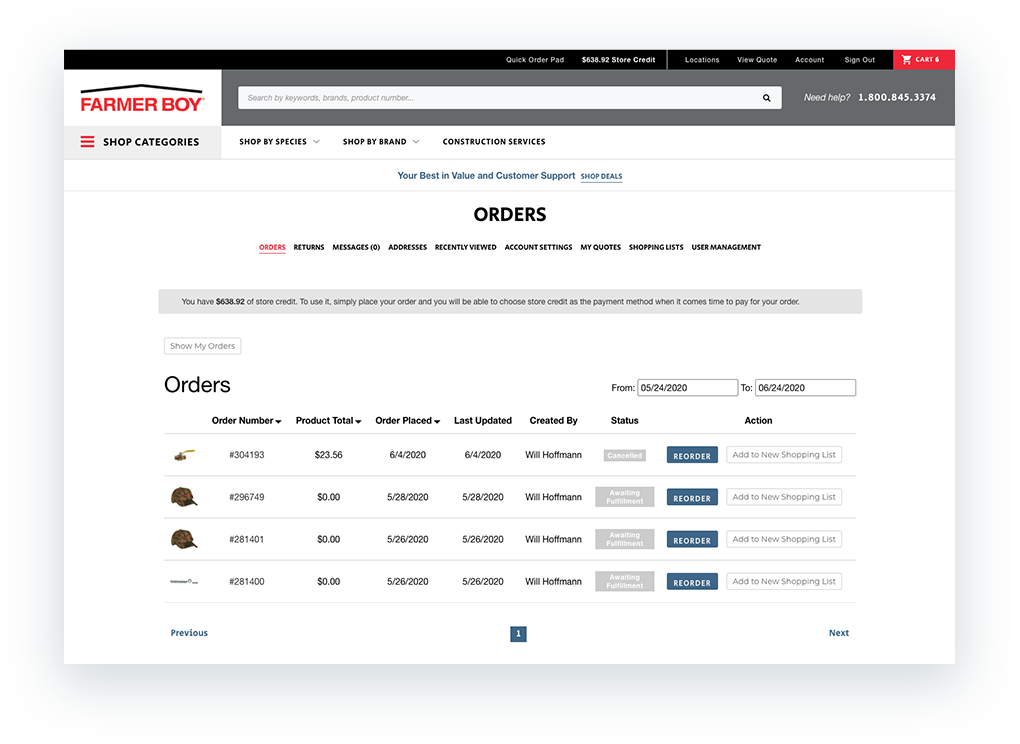Click the Show My Orders button
Screen dimensions: 1020x744
(x=202, y=345)
